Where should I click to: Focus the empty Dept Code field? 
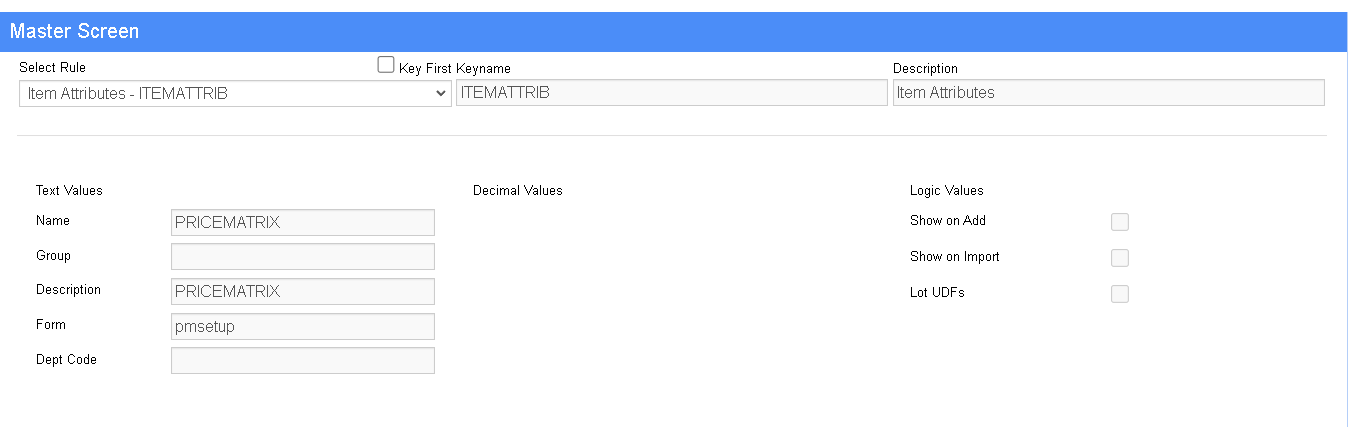click(303, 361)
